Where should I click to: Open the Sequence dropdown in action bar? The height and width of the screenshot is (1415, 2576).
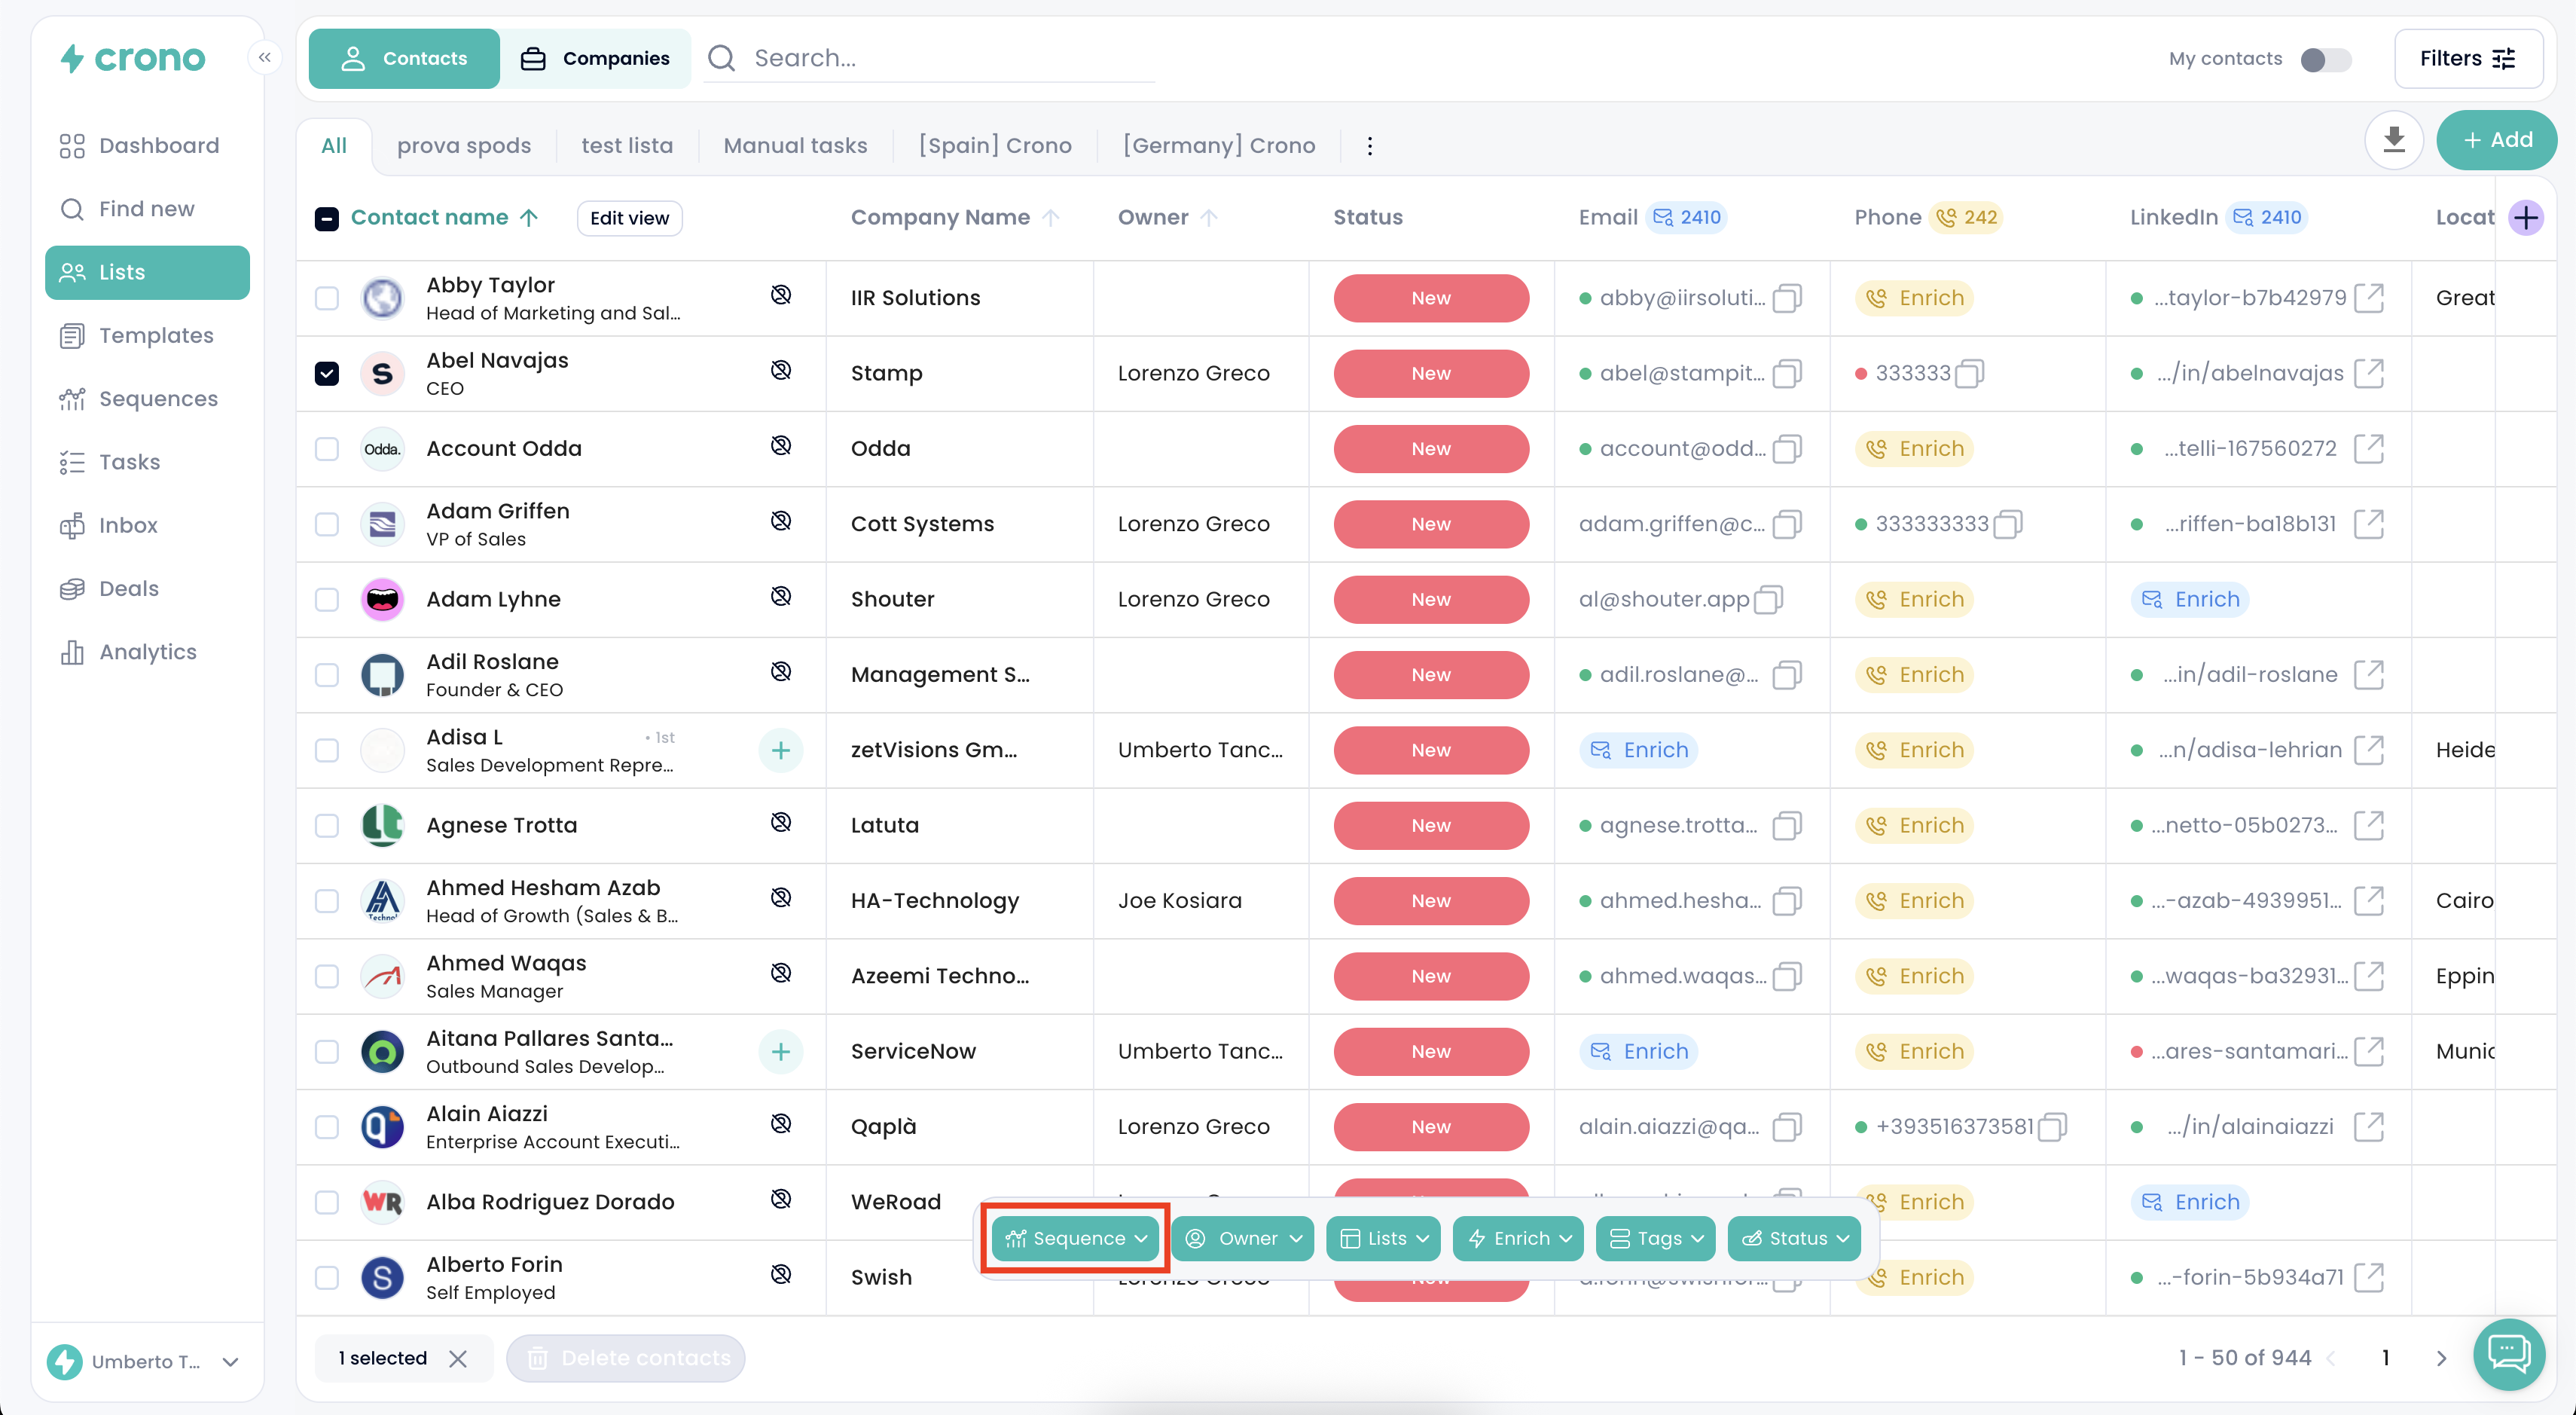pyautogui.click(x=1075, y=1238)
